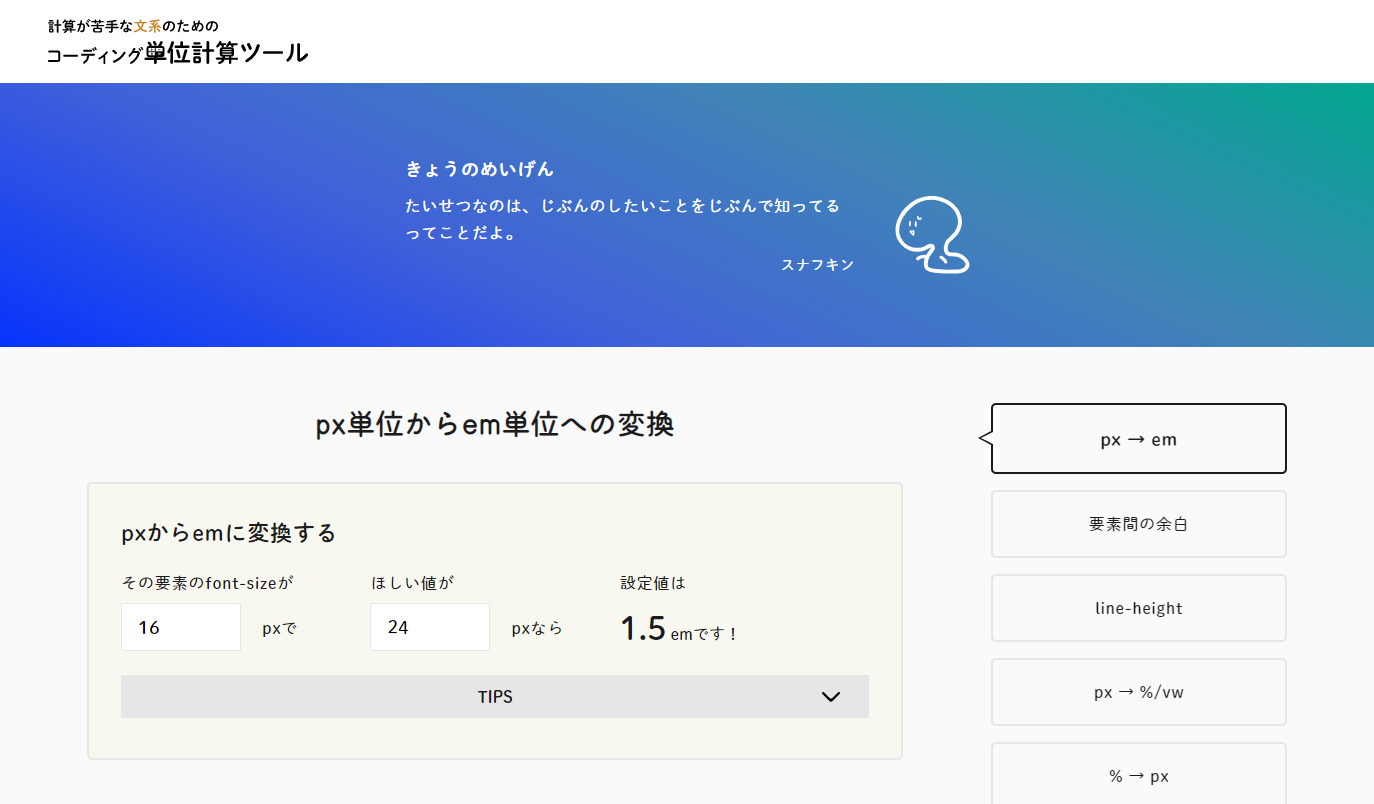
Task: Click the スナフキン author name
Action: [817, 265]
